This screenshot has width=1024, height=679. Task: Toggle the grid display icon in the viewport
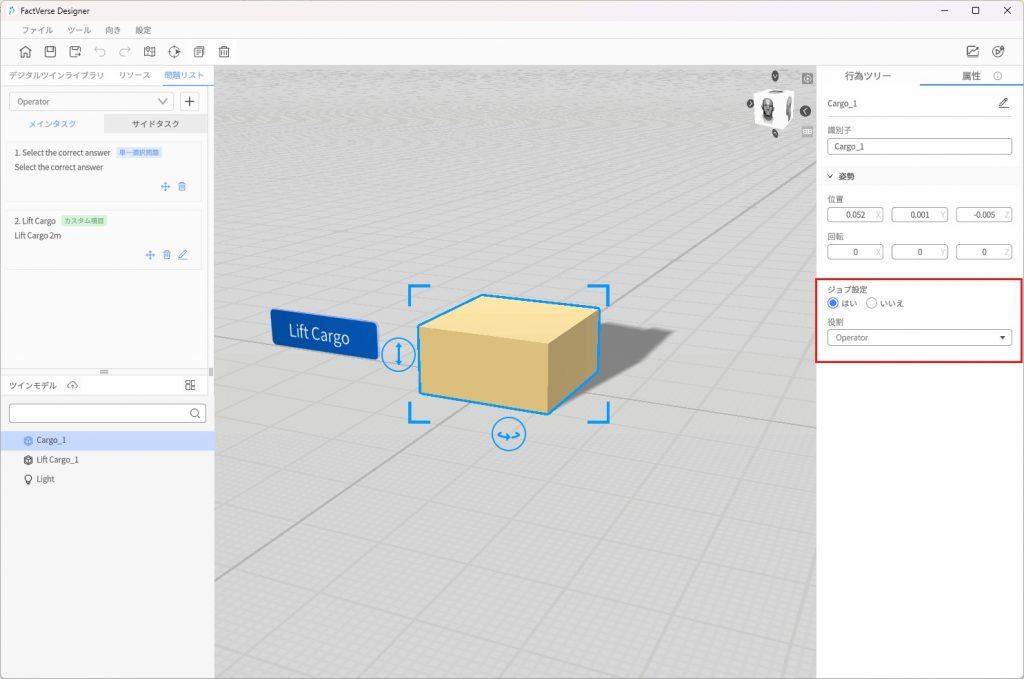(807, 130)
